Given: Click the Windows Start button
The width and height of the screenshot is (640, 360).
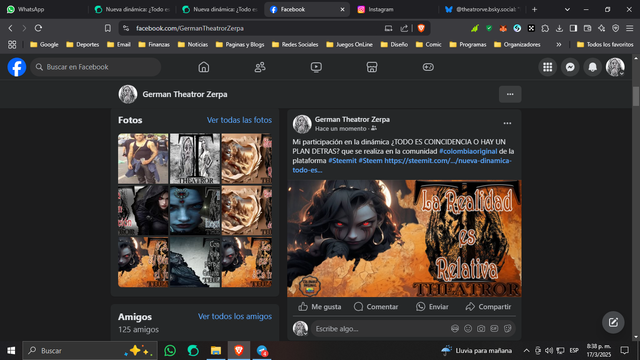Looking at the screenshot, I should click(11, 351).
